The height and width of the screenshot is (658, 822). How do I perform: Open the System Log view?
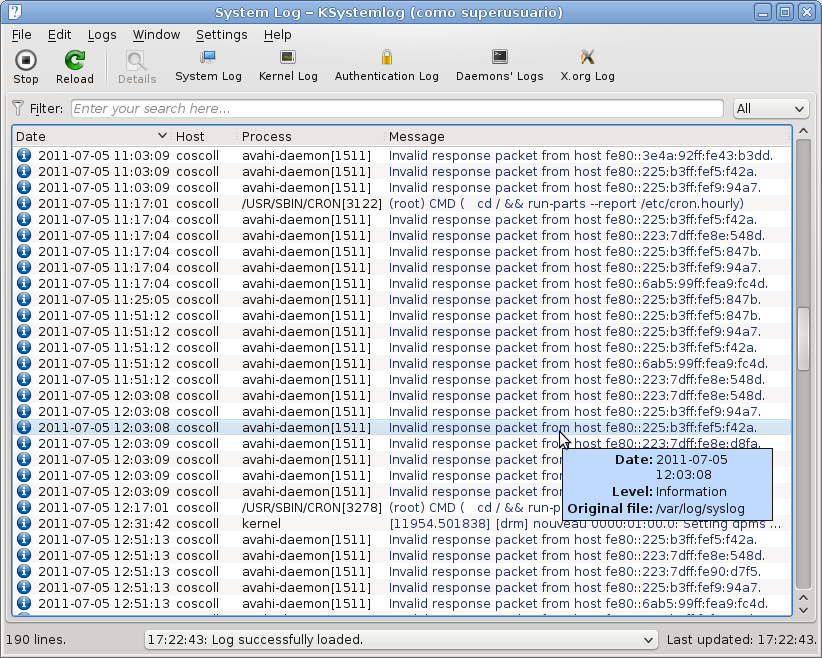coord(208,58)
